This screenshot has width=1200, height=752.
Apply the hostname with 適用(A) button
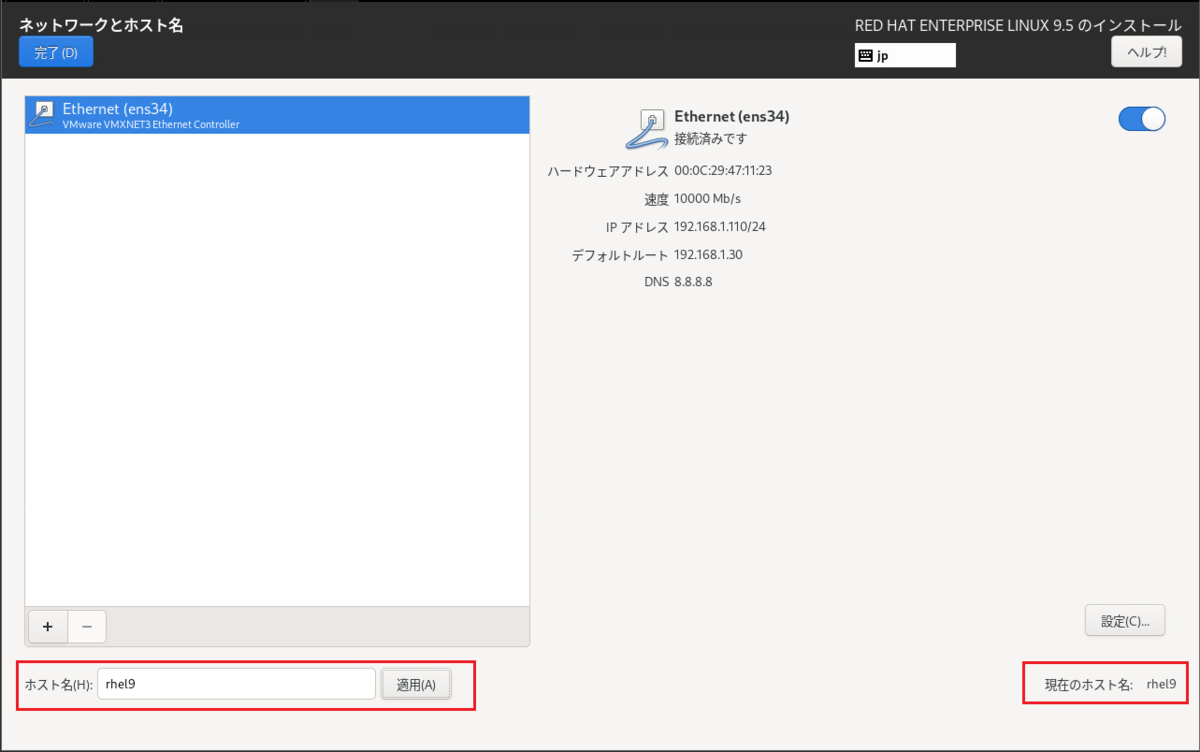click(x=416, y=685)
